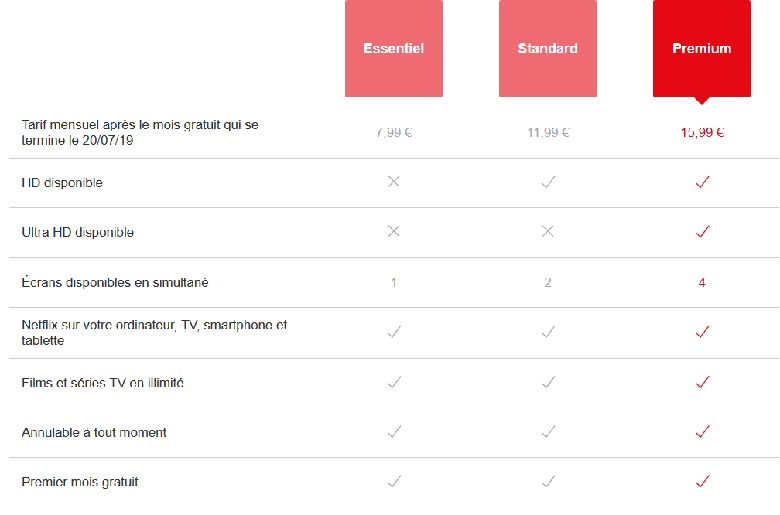Click Premium's Ultra HD red checkmark
Screen dimensions: 780x515
click(702, 232)
